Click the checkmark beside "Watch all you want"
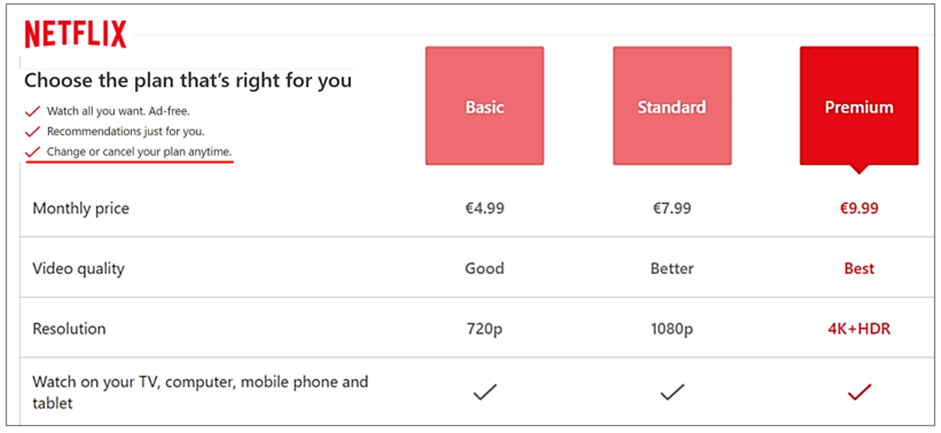Screen dimensions: 941x433 (x=32, y=111)
